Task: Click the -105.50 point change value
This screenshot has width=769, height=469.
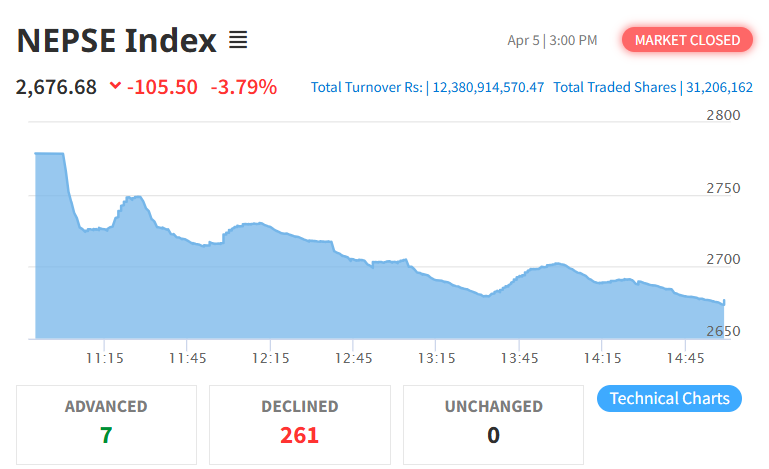Action: click(x=163, y=87)
